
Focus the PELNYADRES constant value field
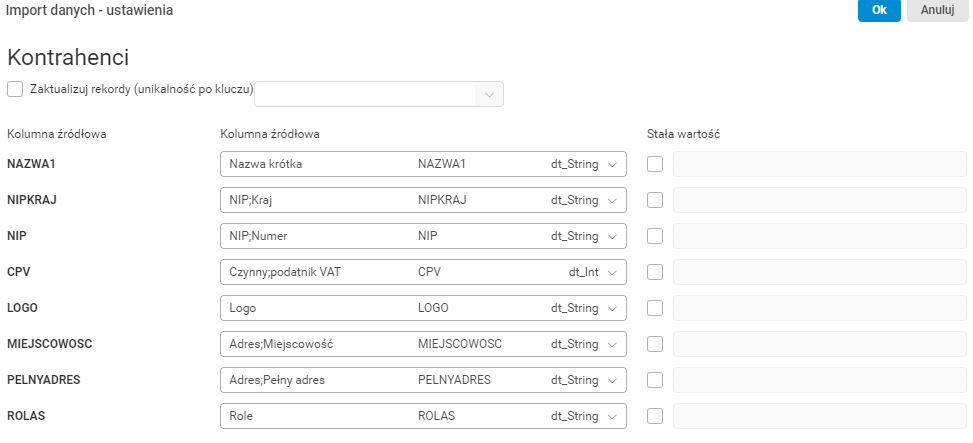pyautogui.click(x=819, y=380)
